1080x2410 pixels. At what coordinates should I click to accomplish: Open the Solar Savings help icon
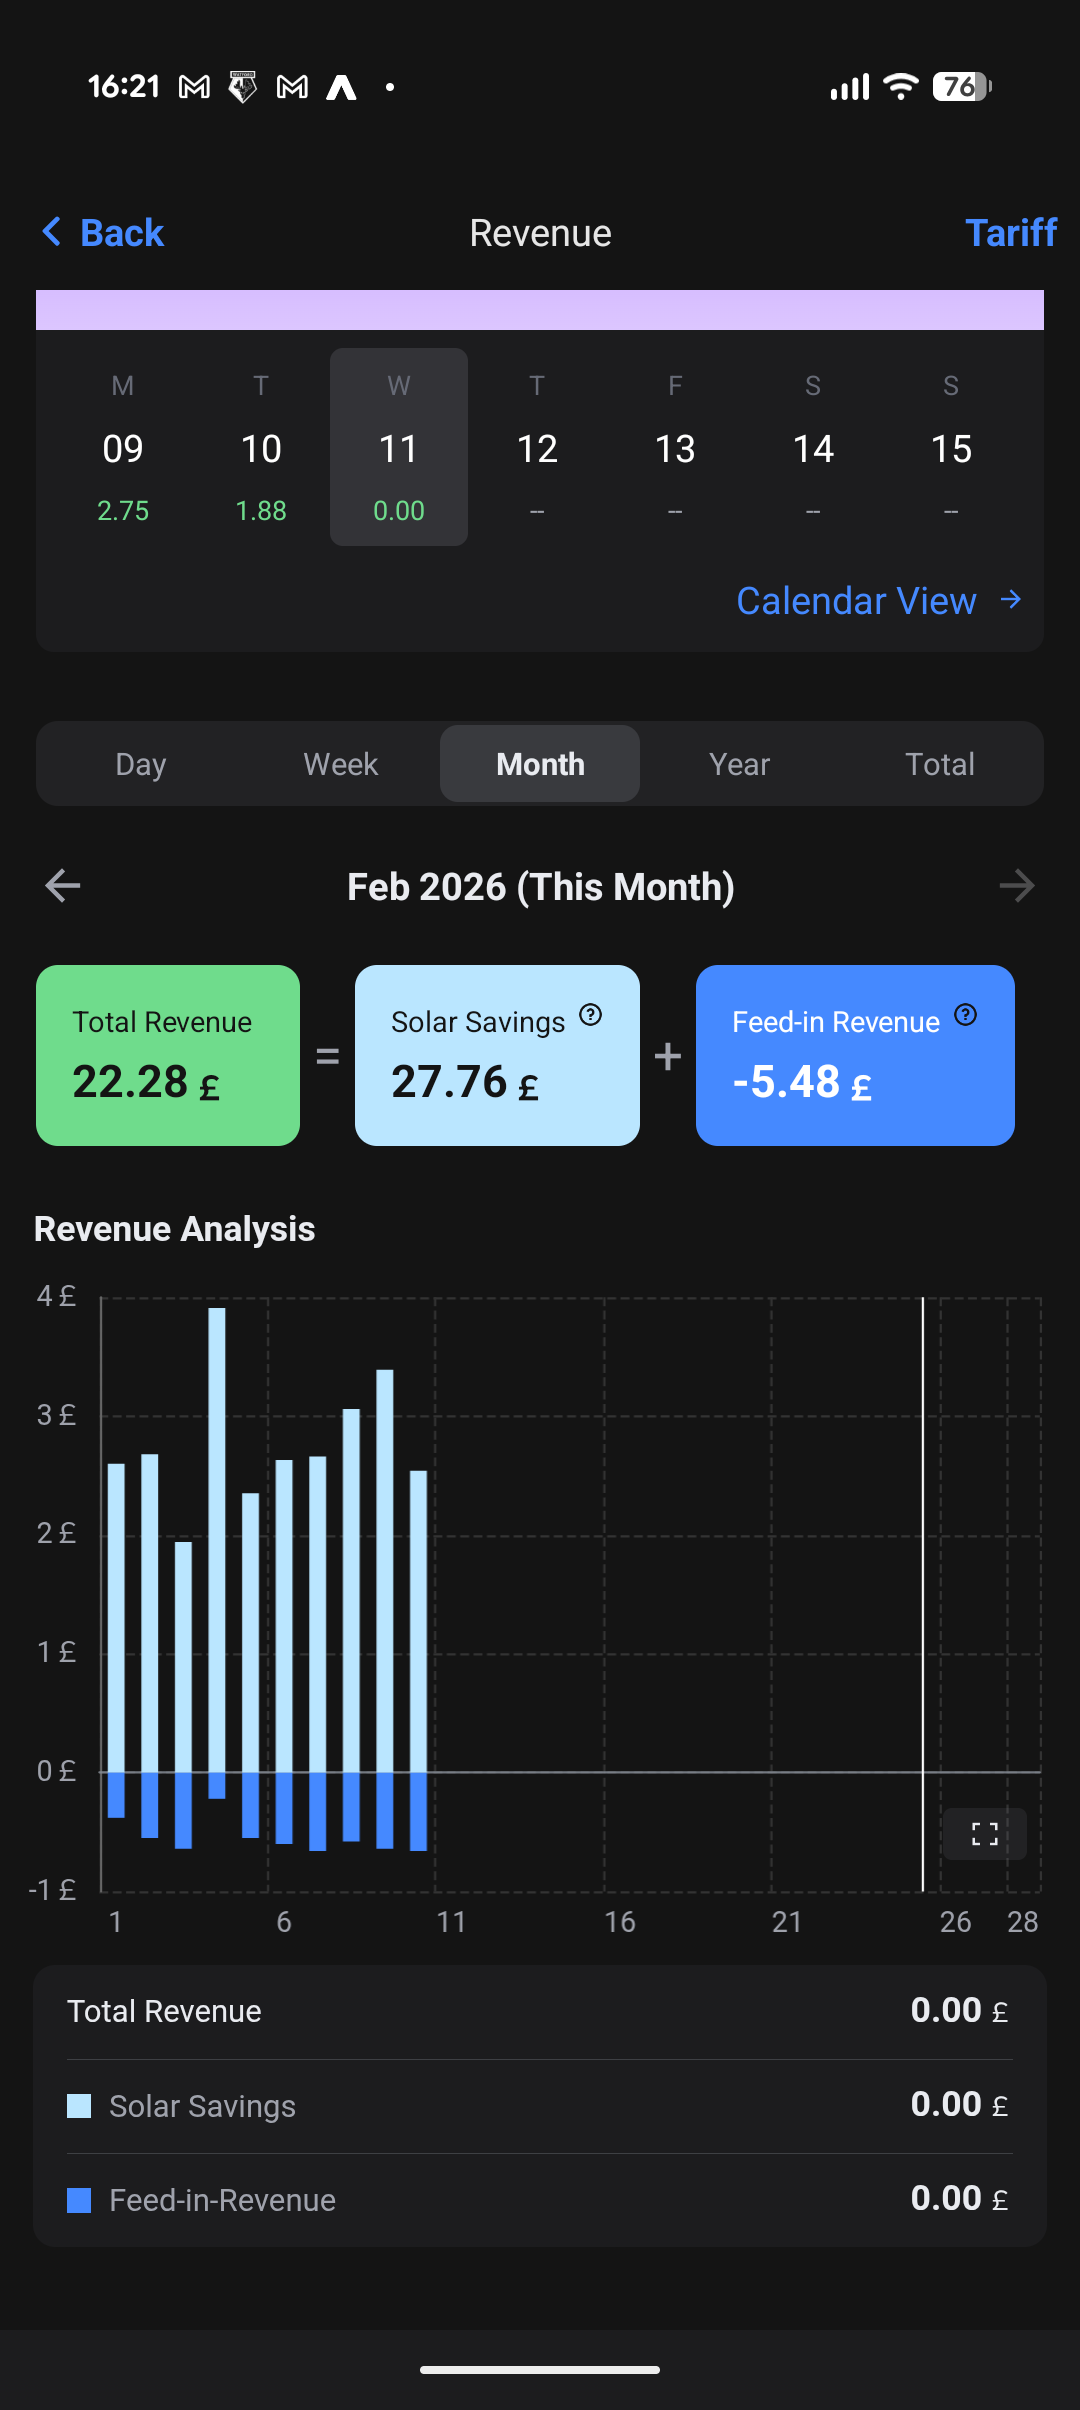point(591,1015)
